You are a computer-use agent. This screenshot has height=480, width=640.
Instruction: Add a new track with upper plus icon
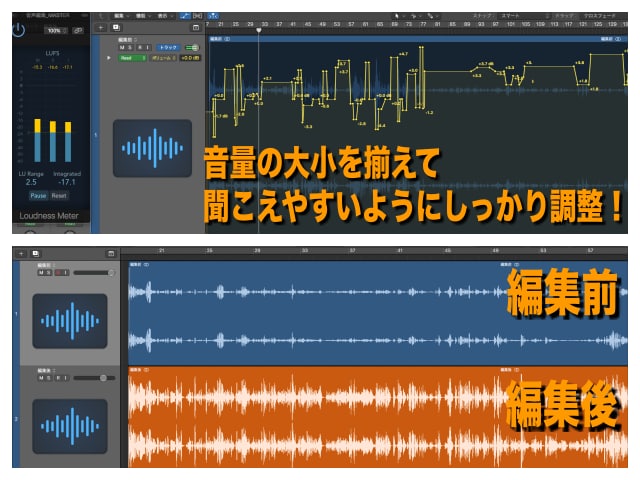(x=101, y=27)
